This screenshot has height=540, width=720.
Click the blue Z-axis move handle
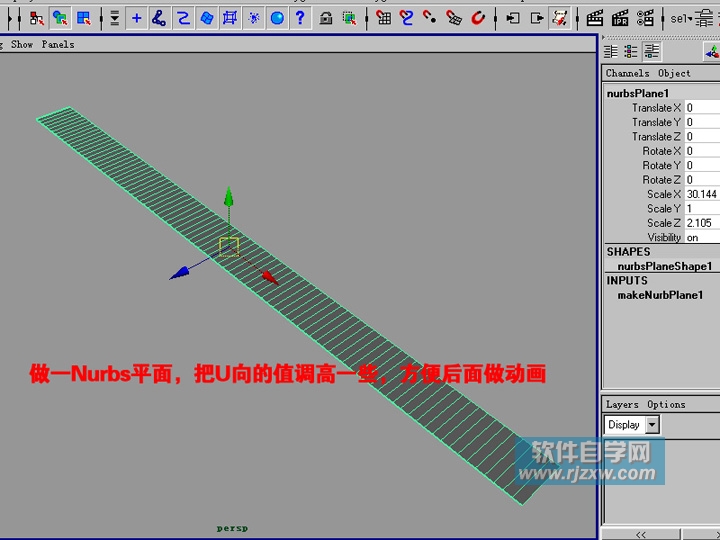[x=179, y=273]
